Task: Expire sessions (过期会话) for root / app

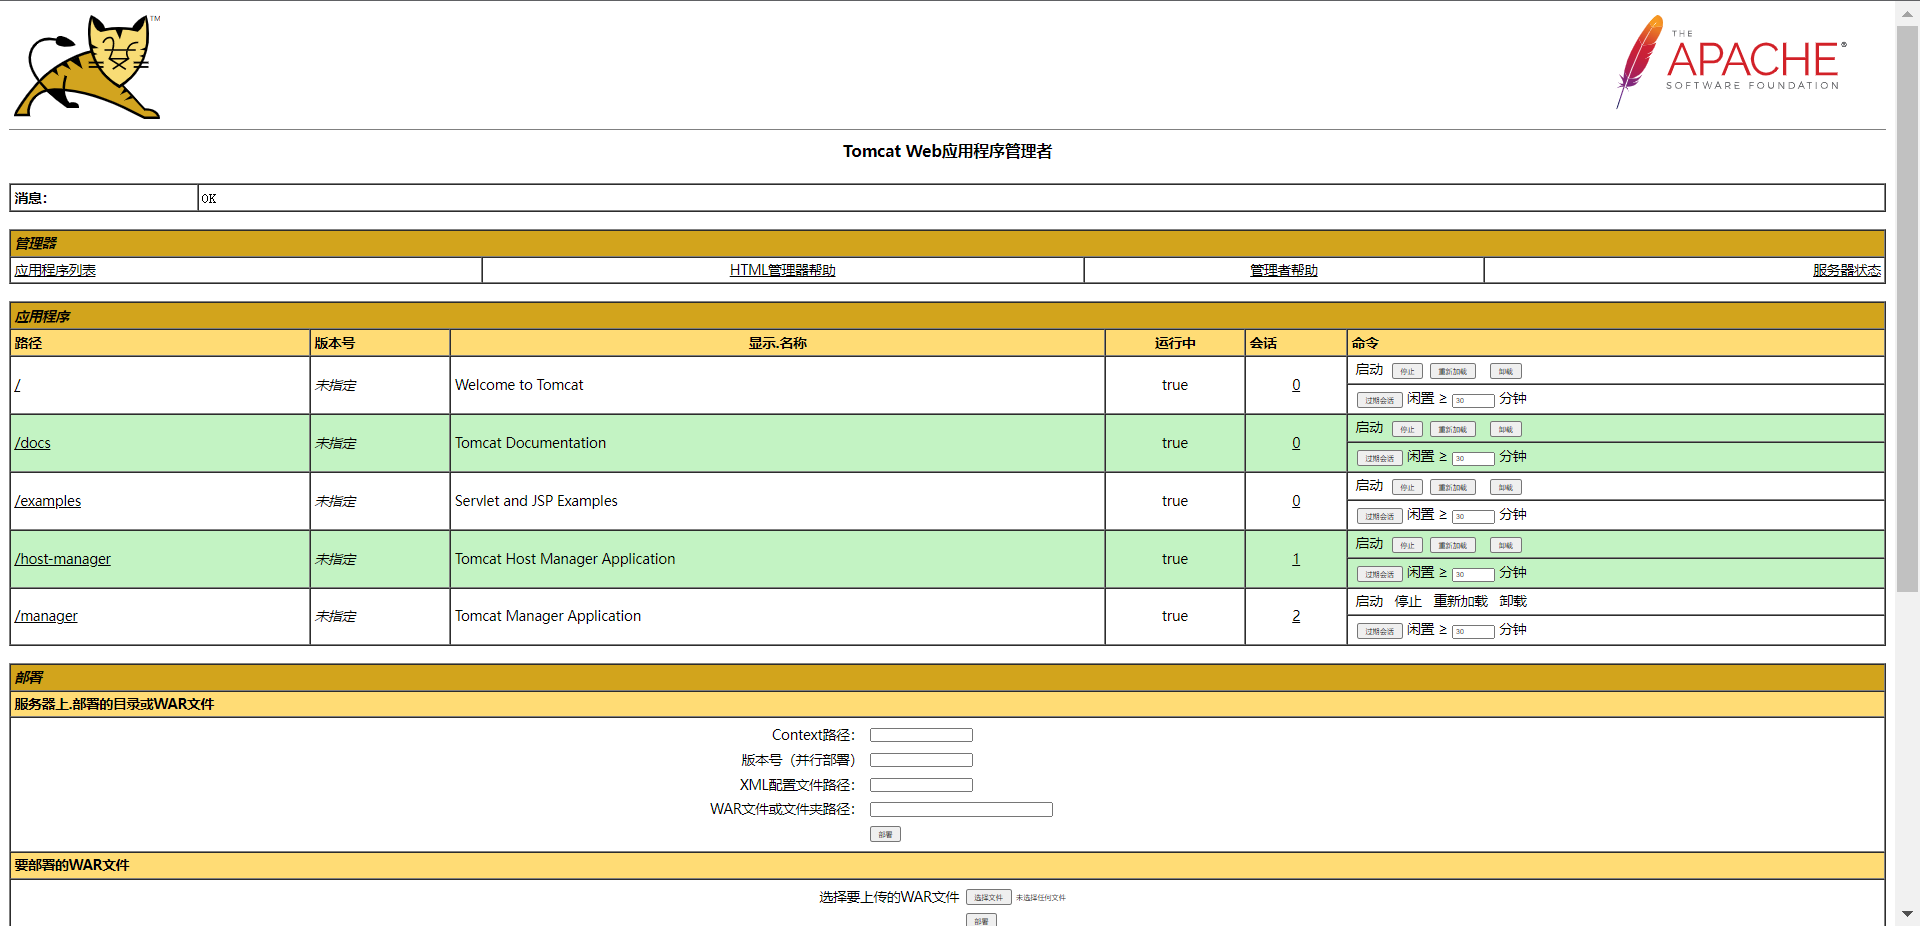Action: pos(1379,400)
